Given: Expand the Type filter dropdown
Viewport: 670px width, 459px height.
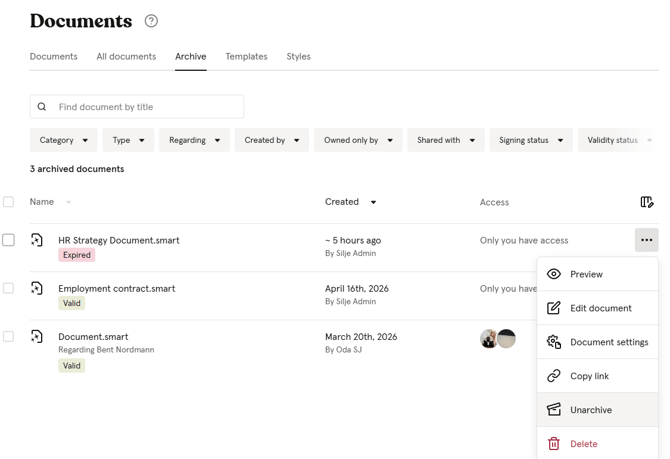Looking at the screenshot, I should [128, 140].
